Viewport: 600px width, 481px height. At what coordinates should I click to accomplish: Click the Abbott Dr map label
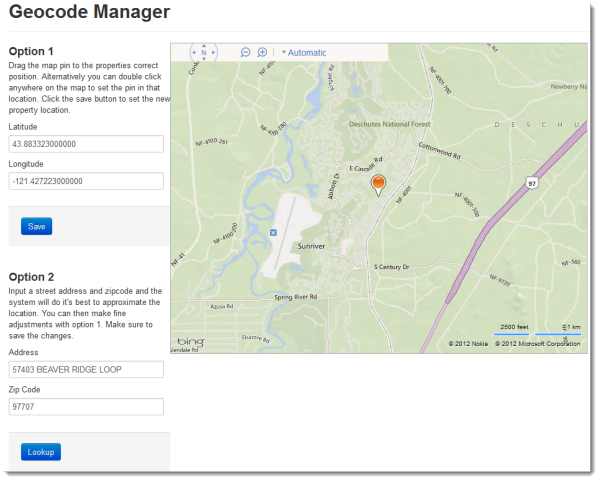[333, 186]
